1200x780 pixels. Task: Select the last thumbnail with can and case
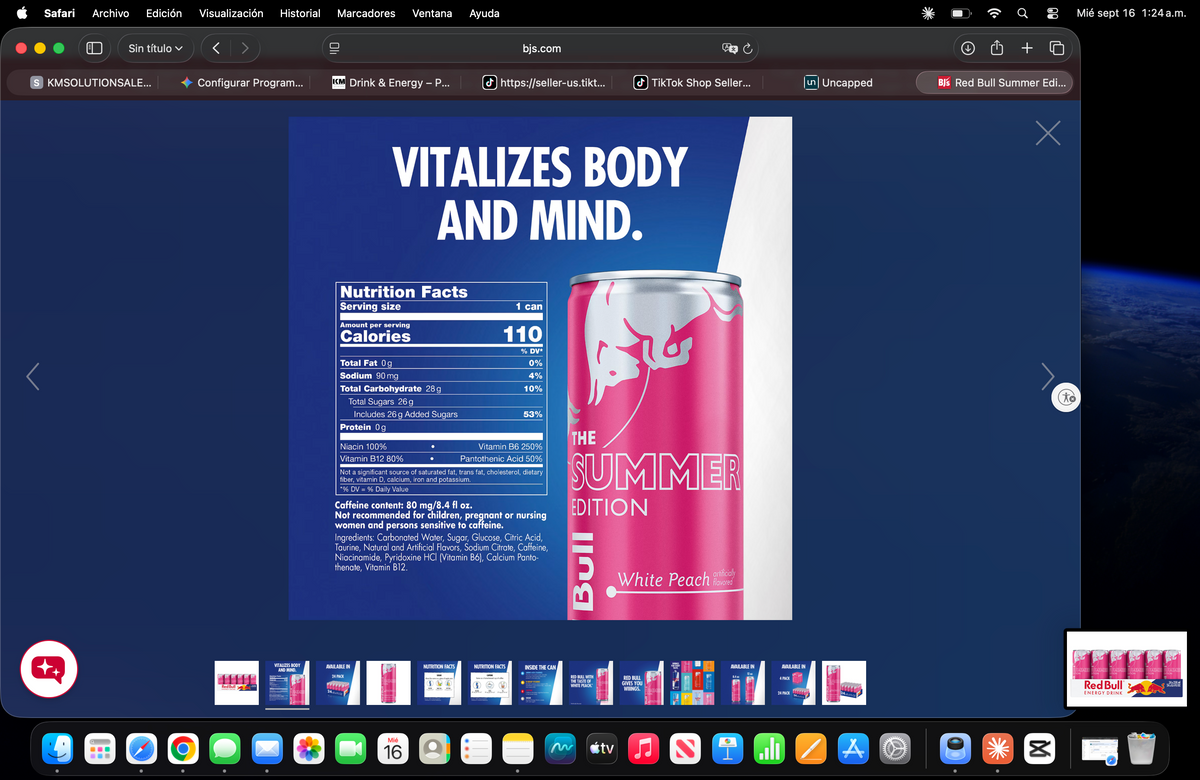844,683
